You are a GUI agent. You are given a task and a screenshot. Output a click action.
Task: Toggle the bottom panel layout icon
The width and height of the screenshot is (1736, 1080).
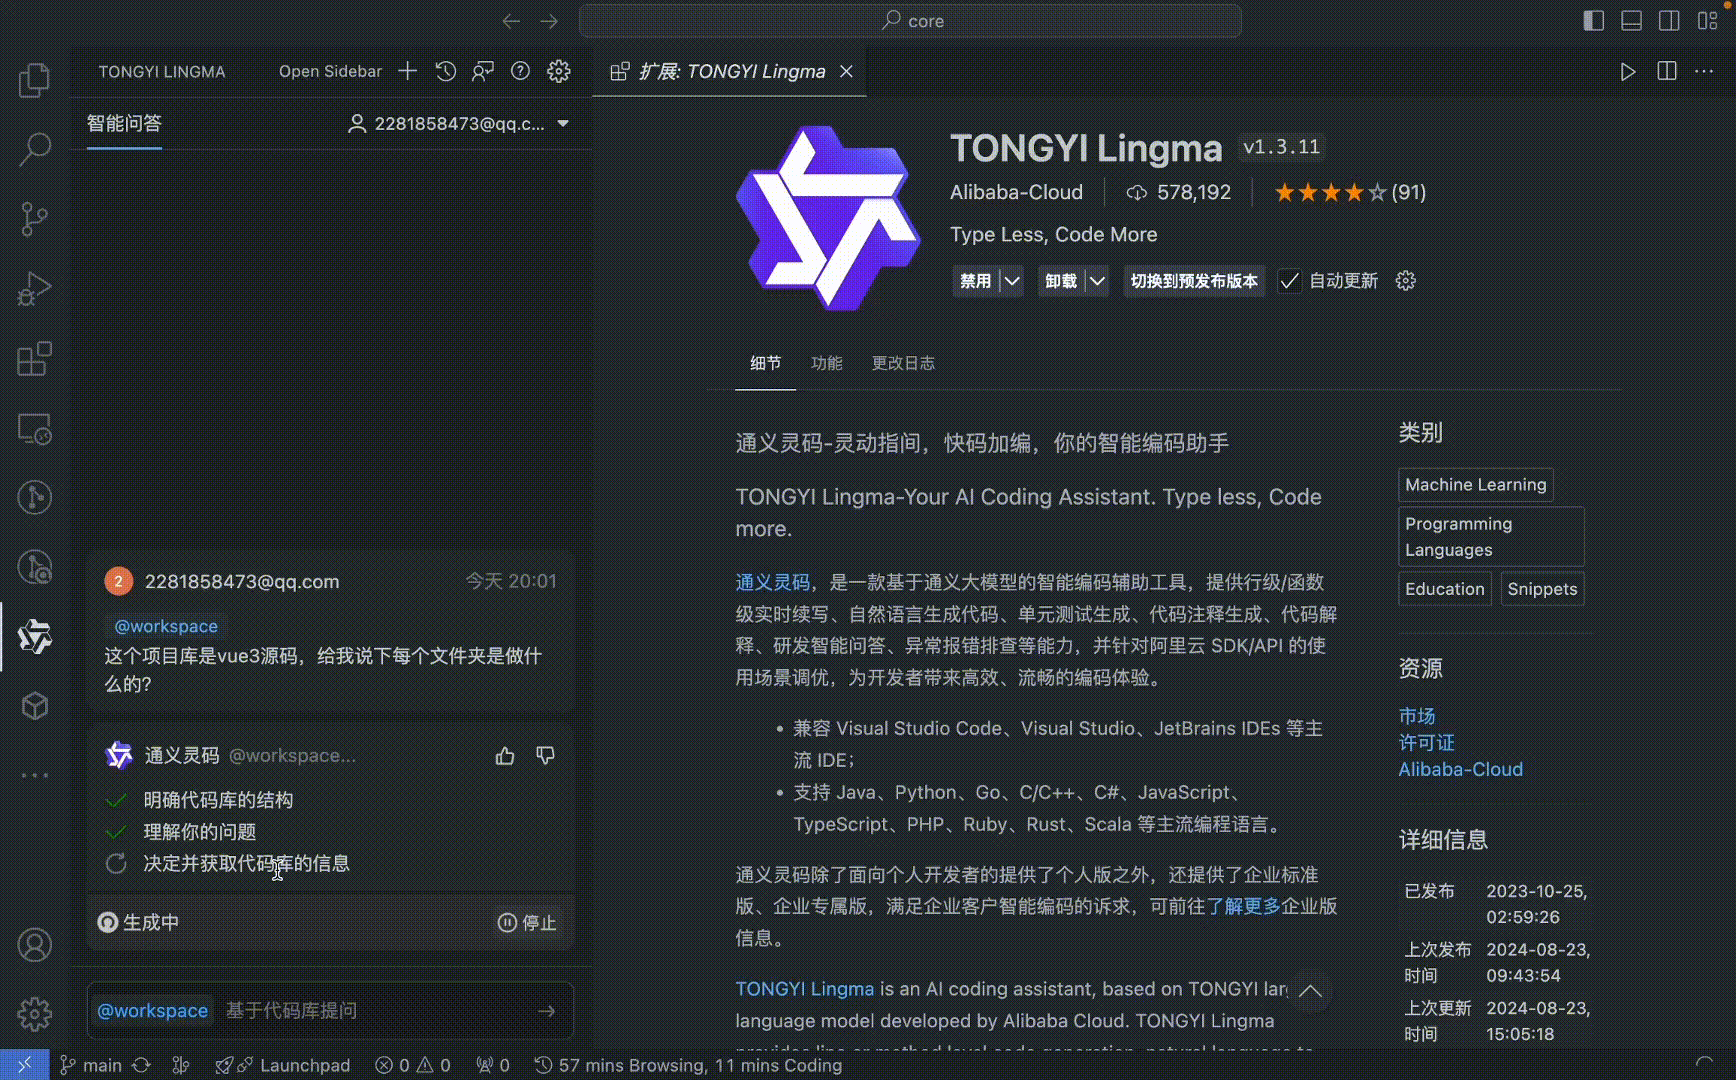pyautogui.click(x=1632, y=21)
